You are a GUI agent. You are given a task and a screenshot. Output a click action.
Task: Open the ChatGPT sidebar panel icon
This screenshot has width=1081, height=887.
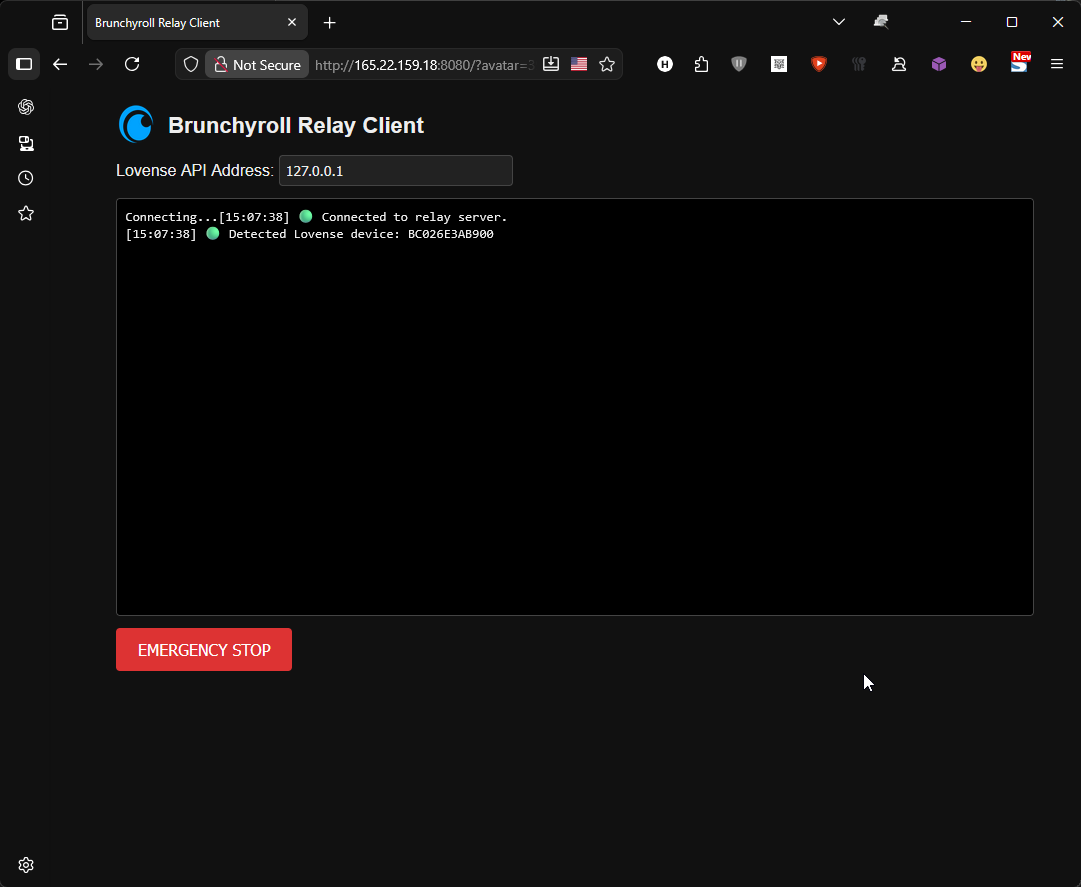click(x=26, y=107)
